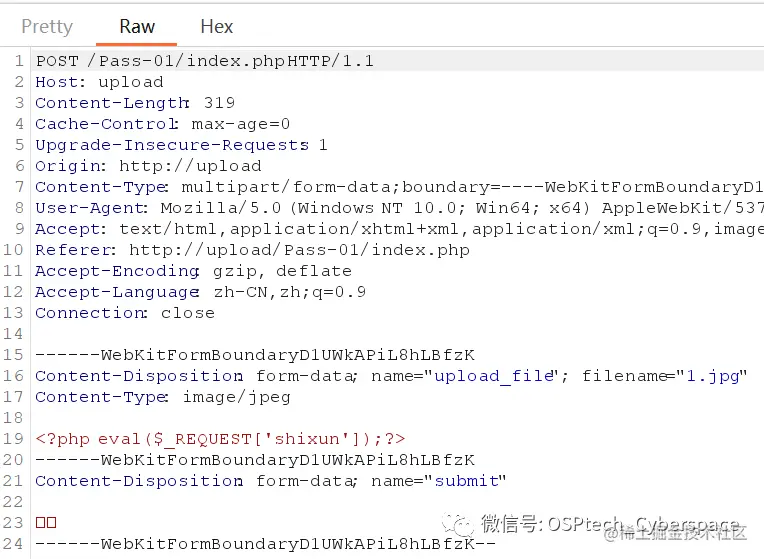Image resolution: width=764 pixels, height=559 pixels.
Task: Select the Raw tab
Action: pyautogui.click(x=137, y=26)
